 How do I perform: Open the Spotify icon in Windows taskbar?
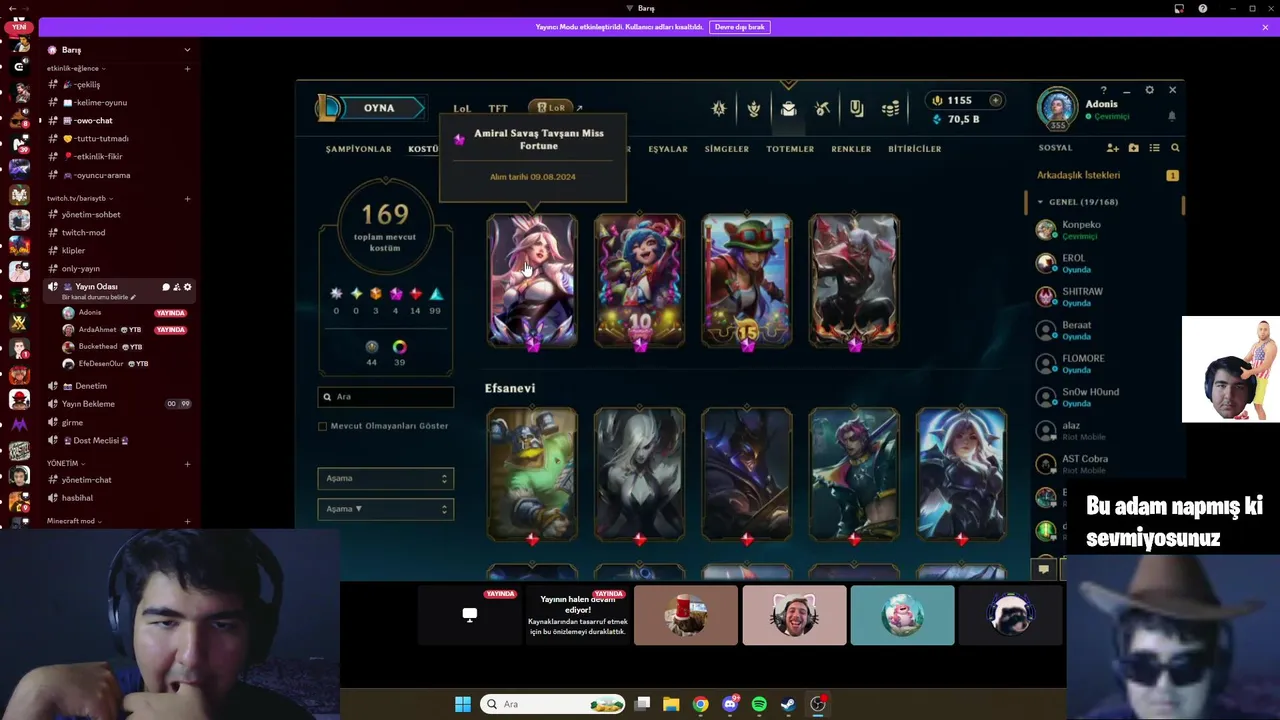tap(759, 704)
